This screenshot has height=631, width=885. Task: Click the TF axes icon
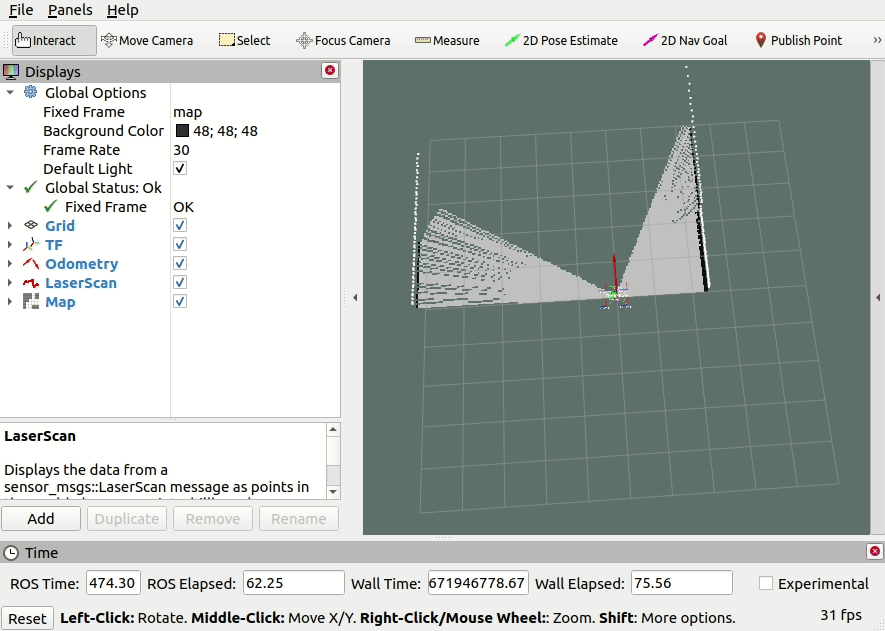tap(30, 244)
